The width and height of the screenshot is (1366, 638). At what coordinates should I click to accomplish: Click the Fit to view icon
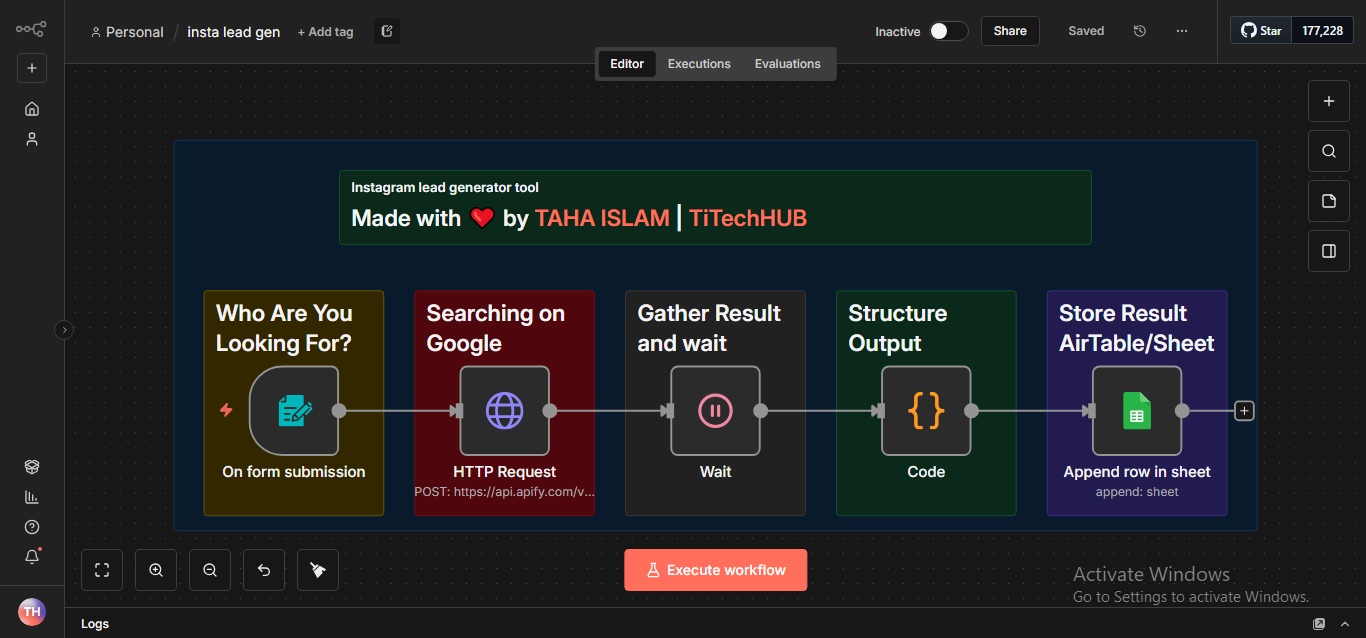coord(102,570)
